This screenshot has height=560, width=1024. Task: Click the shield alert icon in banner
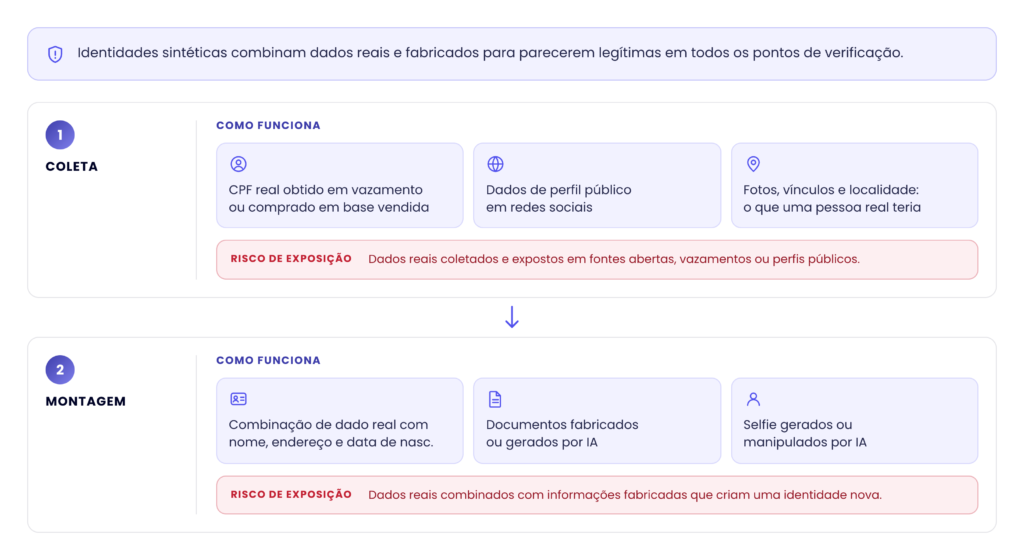[56, 54]
